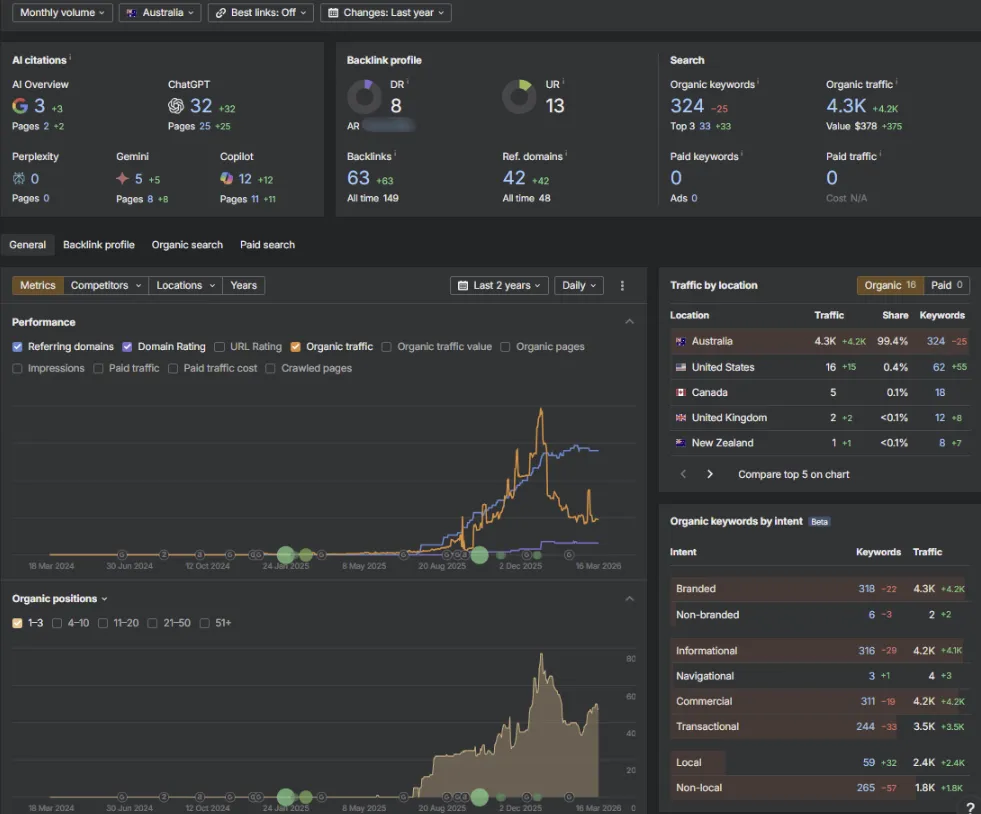Click the Perplexity logo icon
This screenshot has height=814, width=981.
point(19,179)
